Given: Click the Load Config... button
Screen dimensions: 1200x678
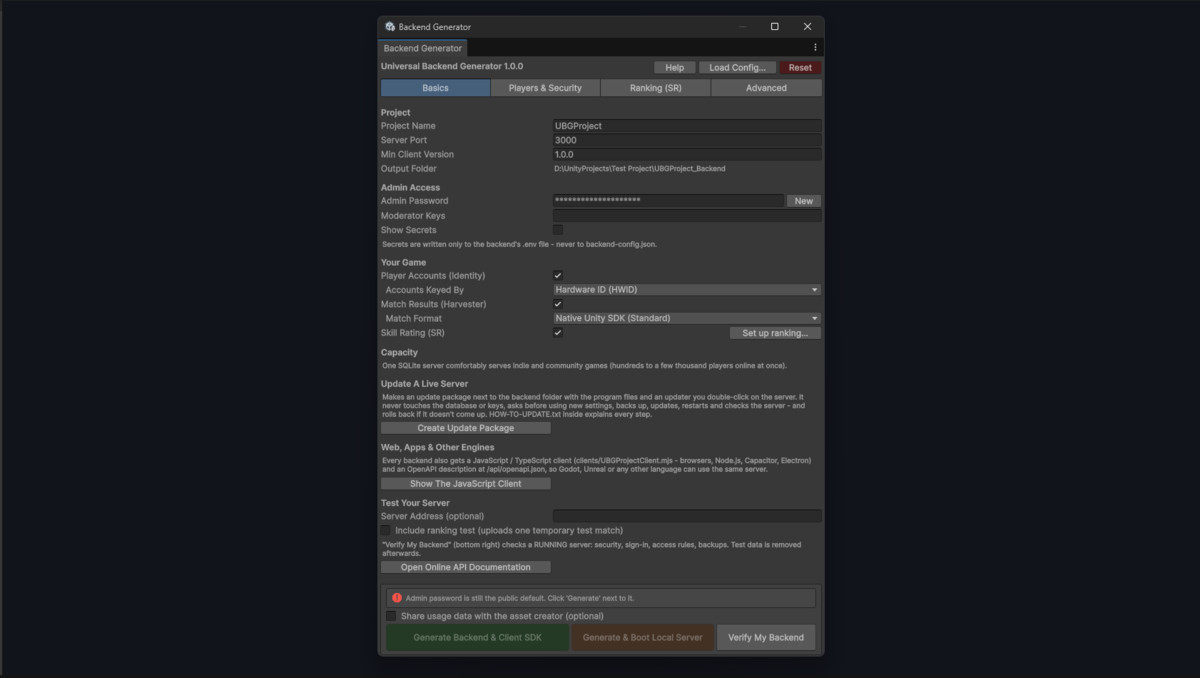Looking at the screenshot, I should point(737,68).
